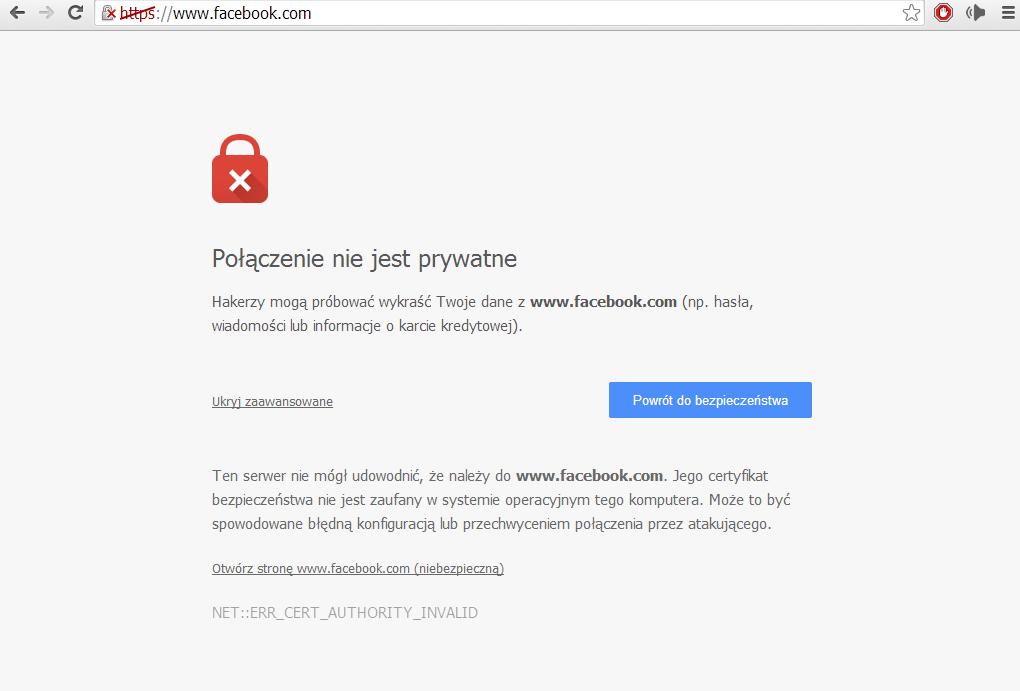Hide advanced details via Ukryj zaawansowane
1020x691 pixels.
[272, 401]
